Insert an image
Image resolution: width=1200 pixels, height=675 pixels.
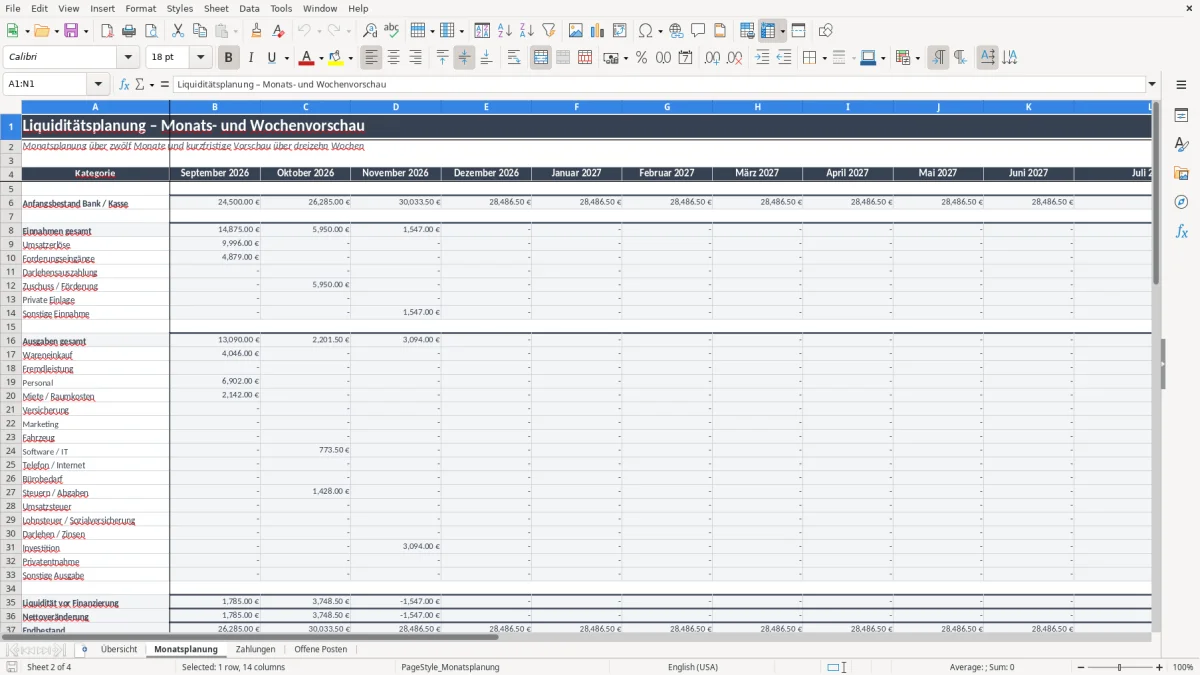pos(576,31)
